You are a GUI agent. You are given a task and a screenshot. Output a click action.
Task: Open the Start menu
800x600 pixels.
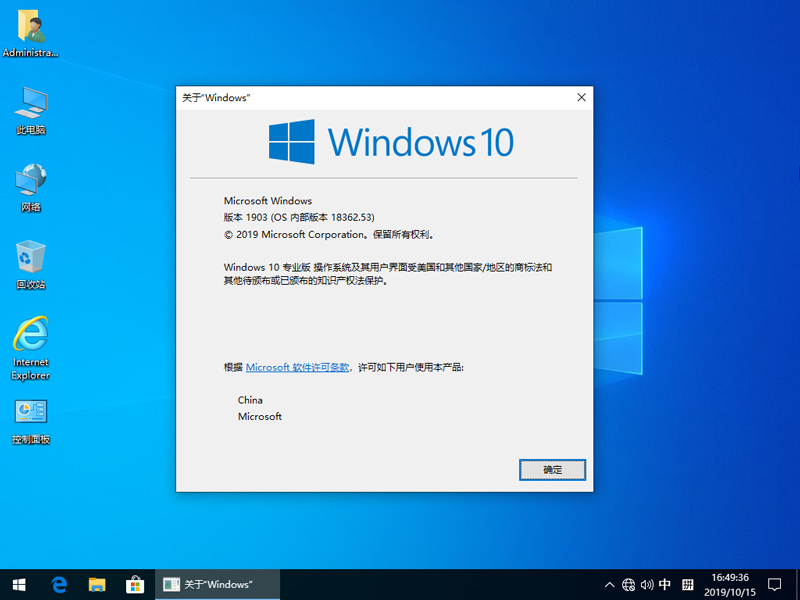tap(19, 584)
